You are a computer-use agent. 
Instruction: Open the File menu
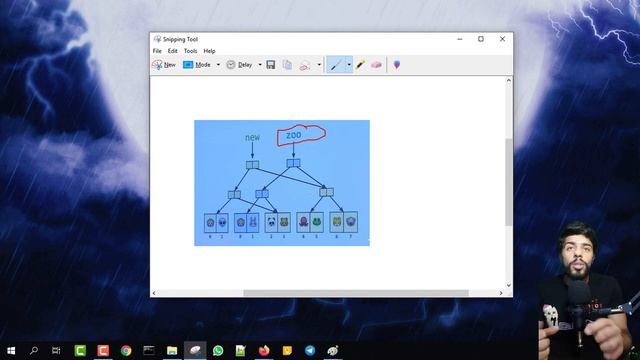click(157, 51)
